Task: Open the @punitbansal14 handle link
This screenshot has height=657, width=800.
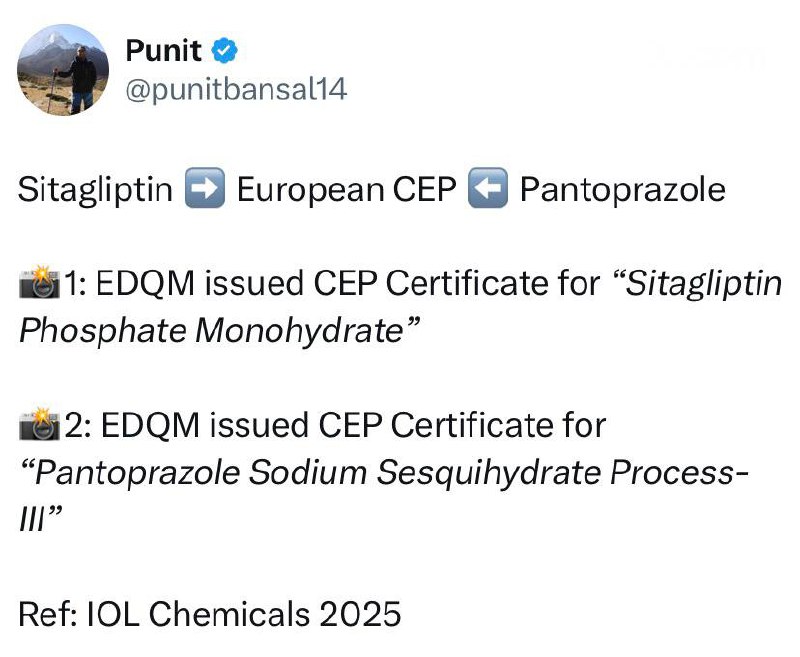Action: [236, 89]
